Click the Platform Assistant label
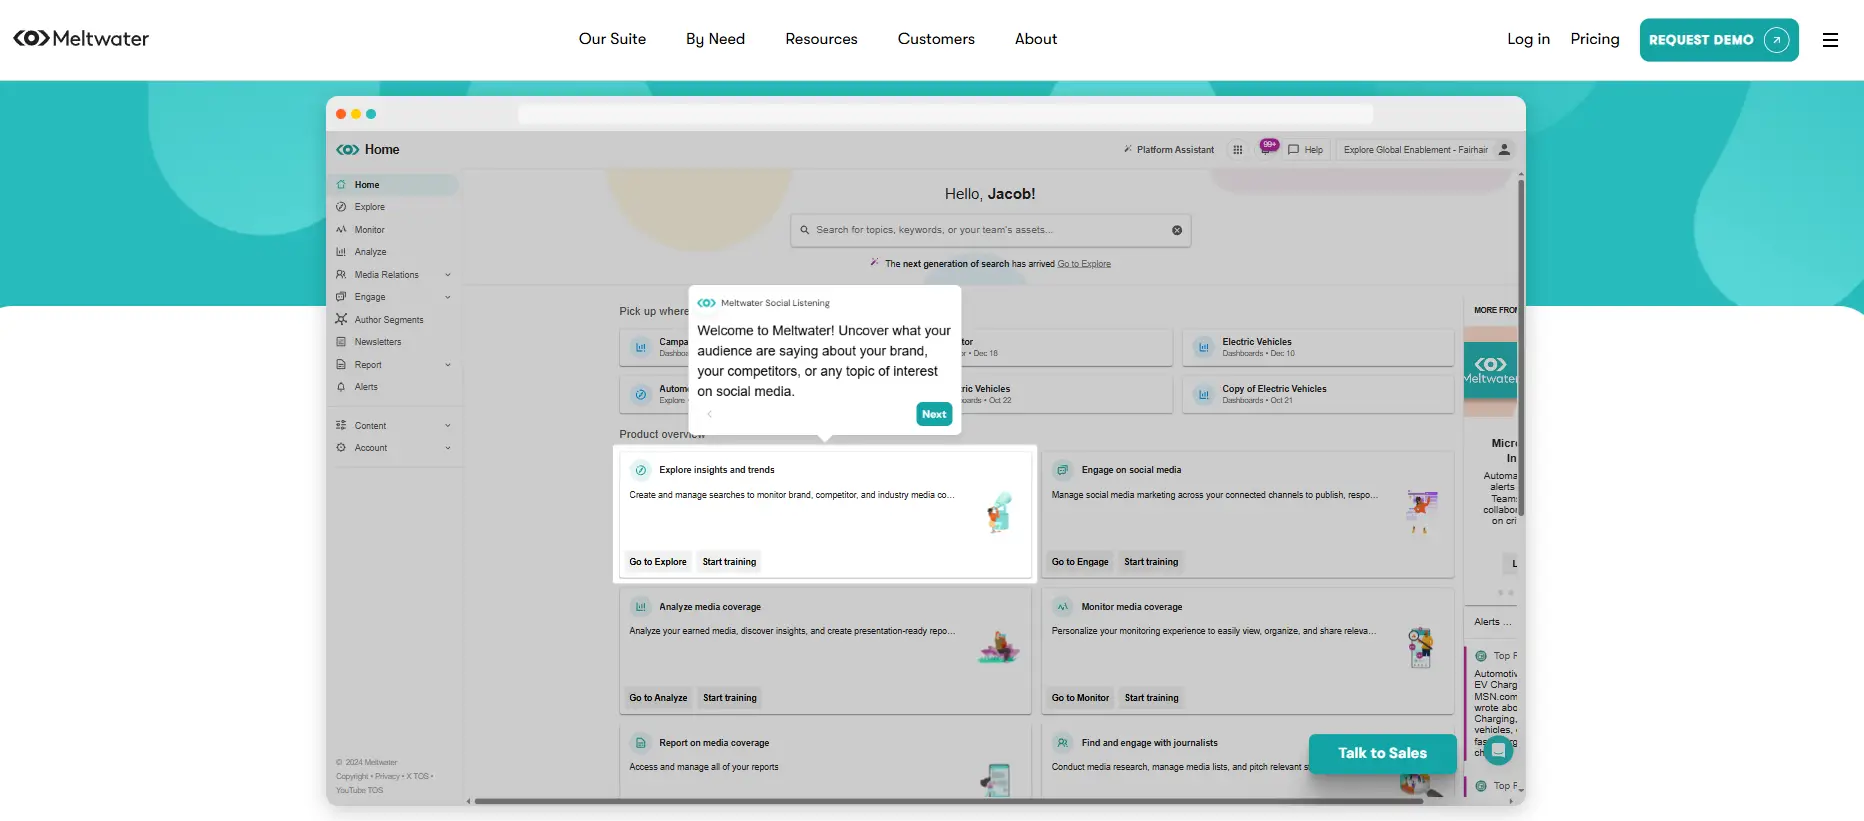 pyautogui.click(x=1175, y=150)
